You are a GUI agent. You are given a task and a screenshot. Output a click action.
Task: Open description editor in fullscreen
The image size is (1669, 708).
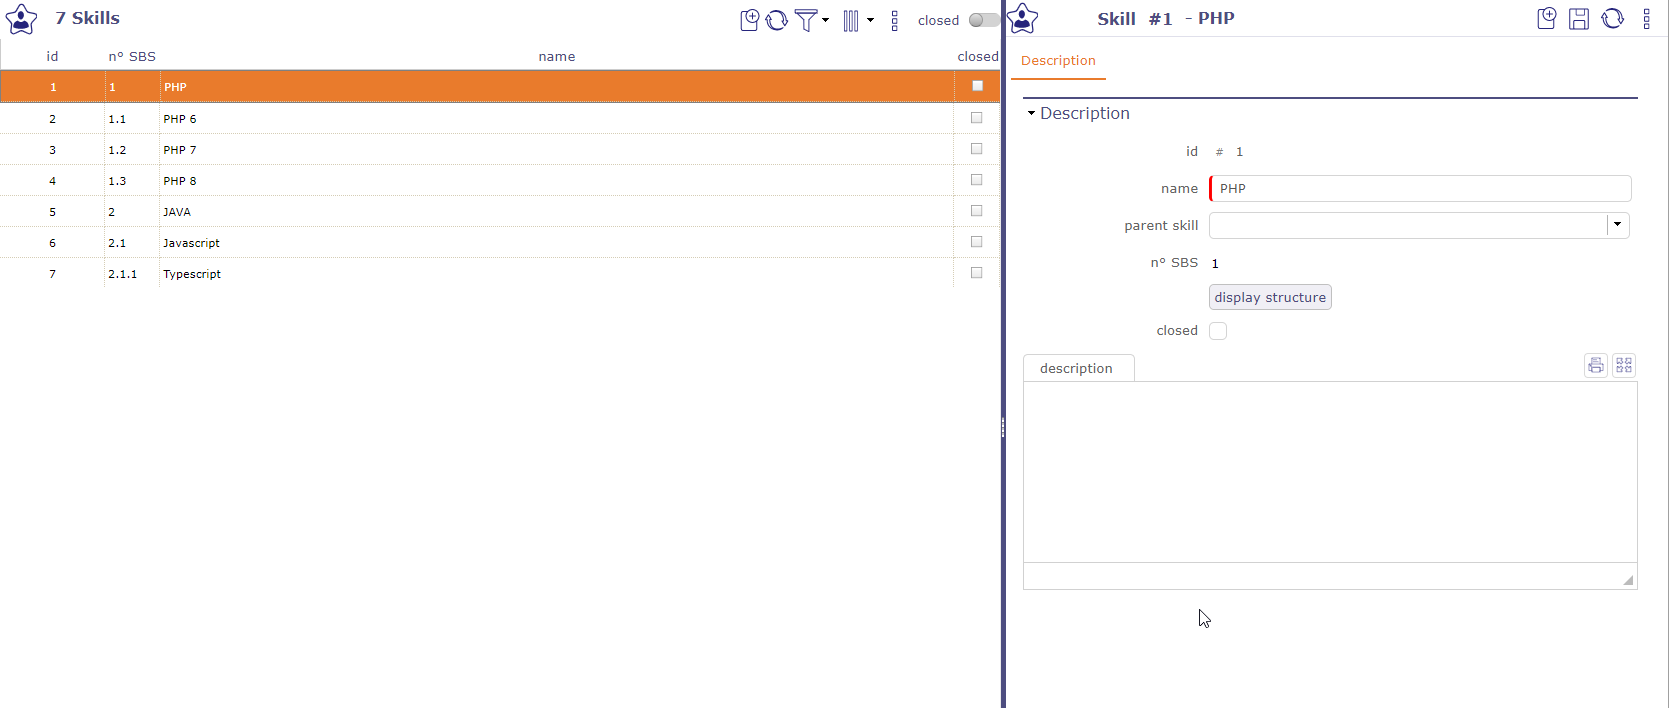pos(1624,365)
